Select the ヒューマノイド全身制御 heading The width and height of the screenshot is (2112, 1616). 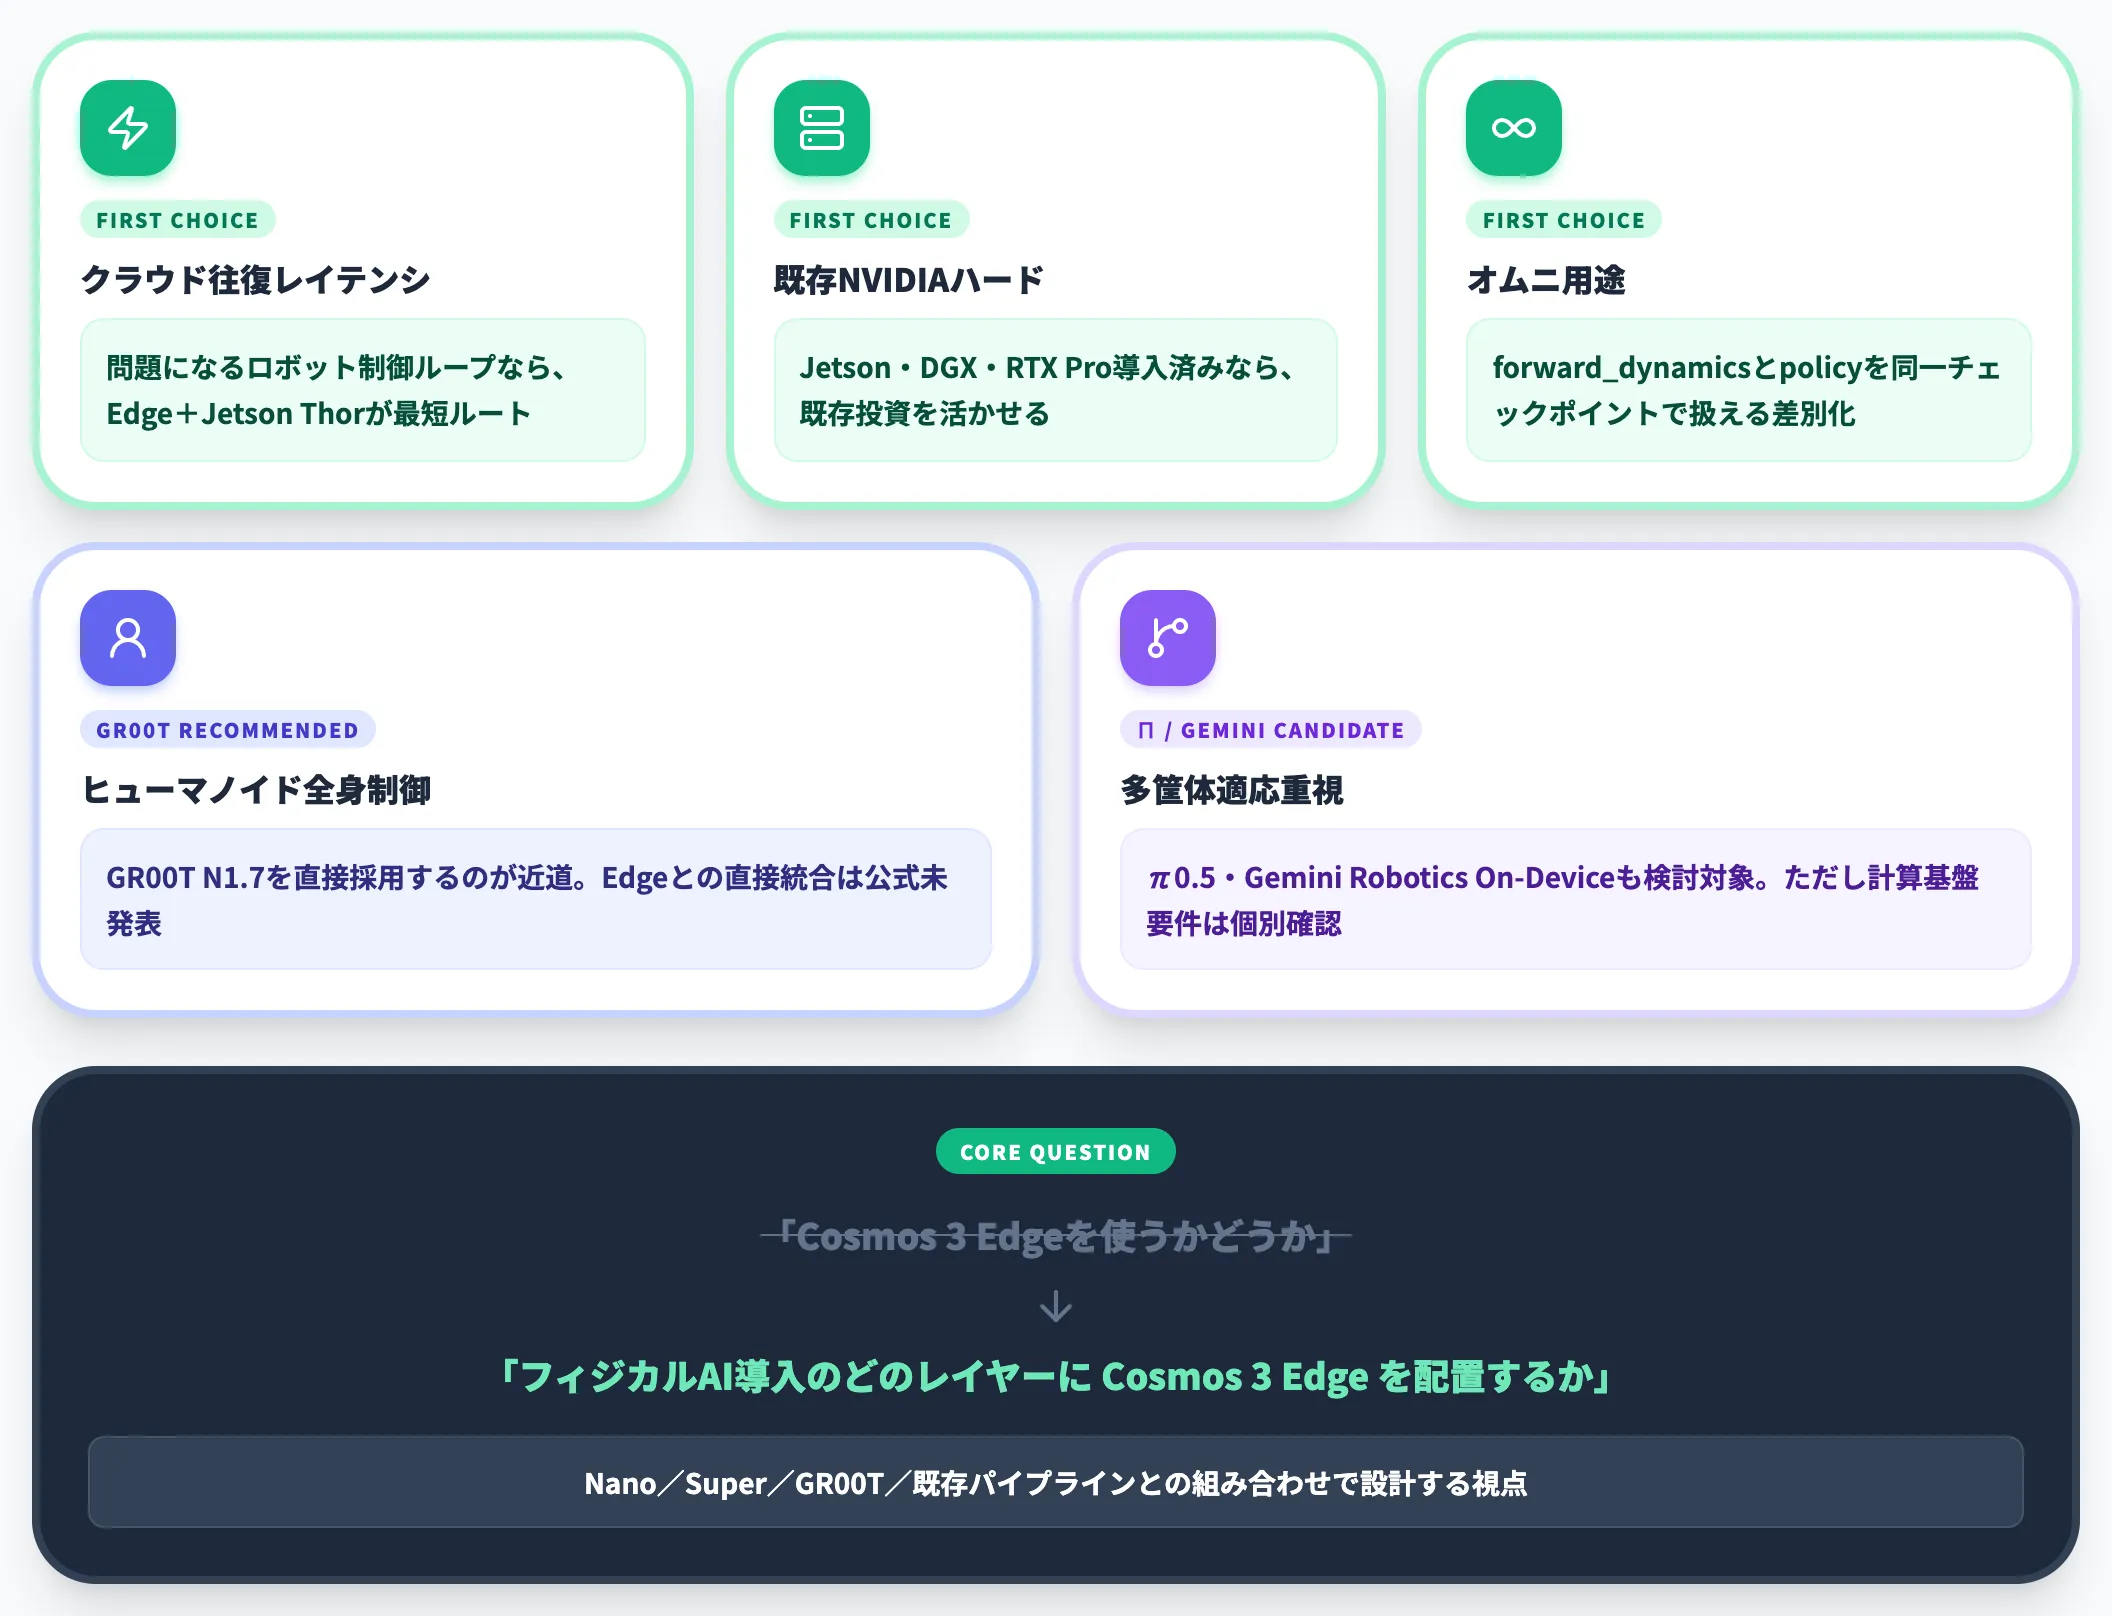point(256,790)
